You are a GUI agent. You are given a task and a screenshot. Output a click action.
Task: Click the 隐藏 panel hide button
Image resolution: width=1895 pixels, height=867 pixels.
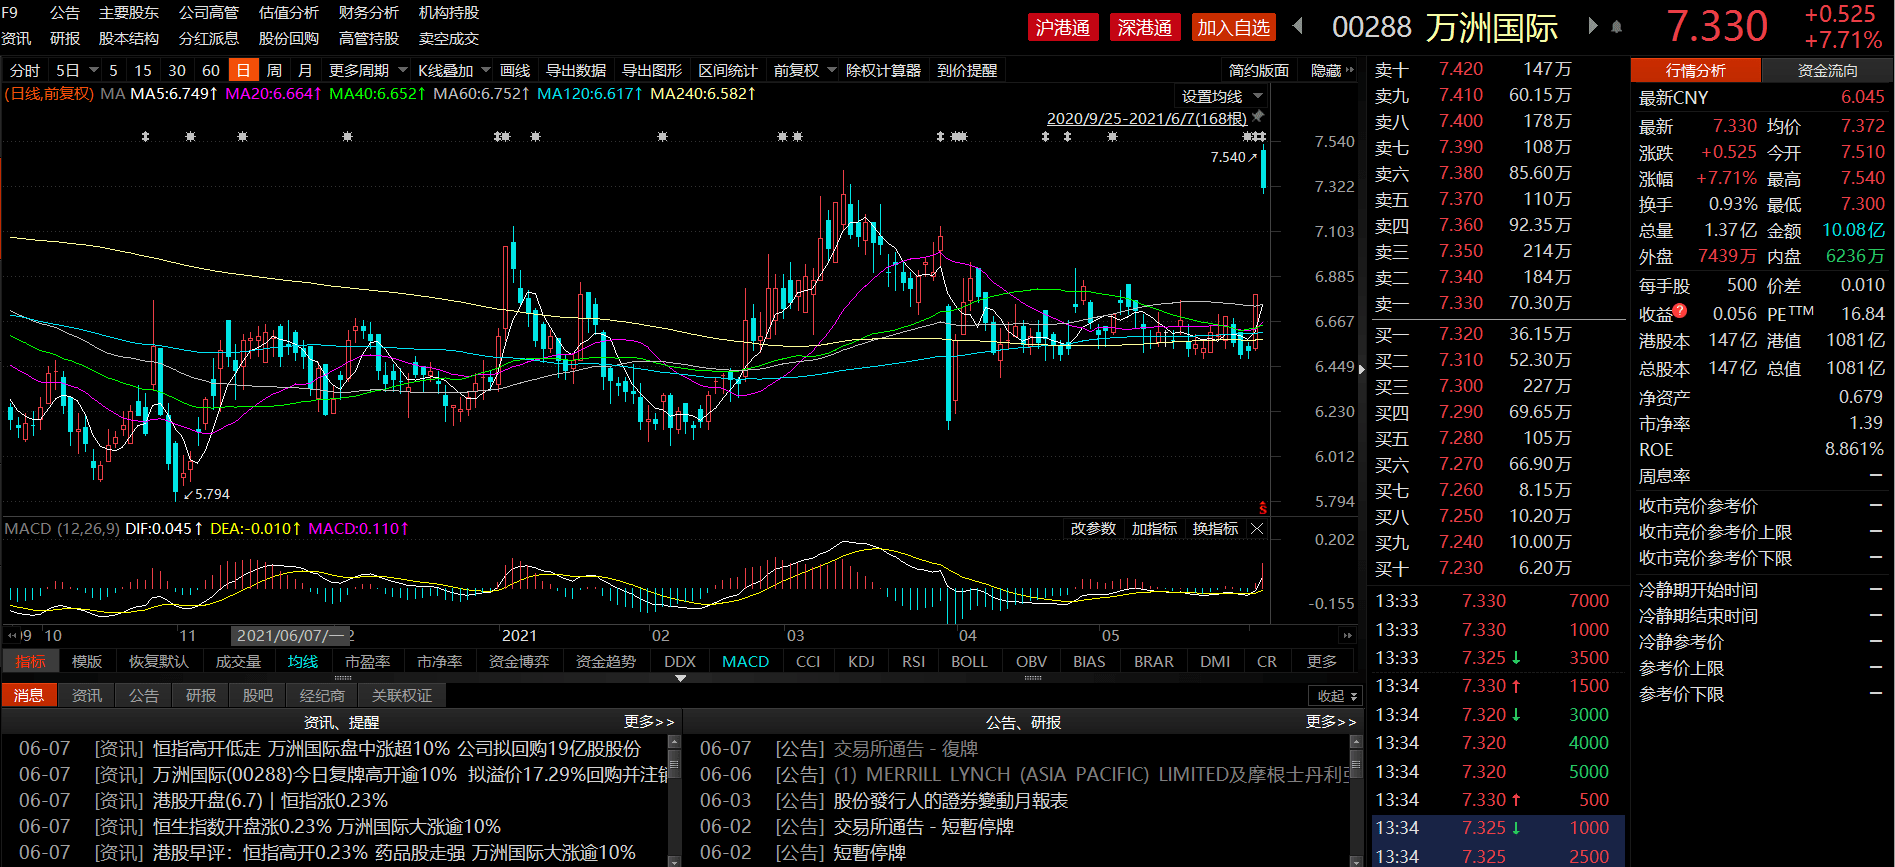point(1332,70)
